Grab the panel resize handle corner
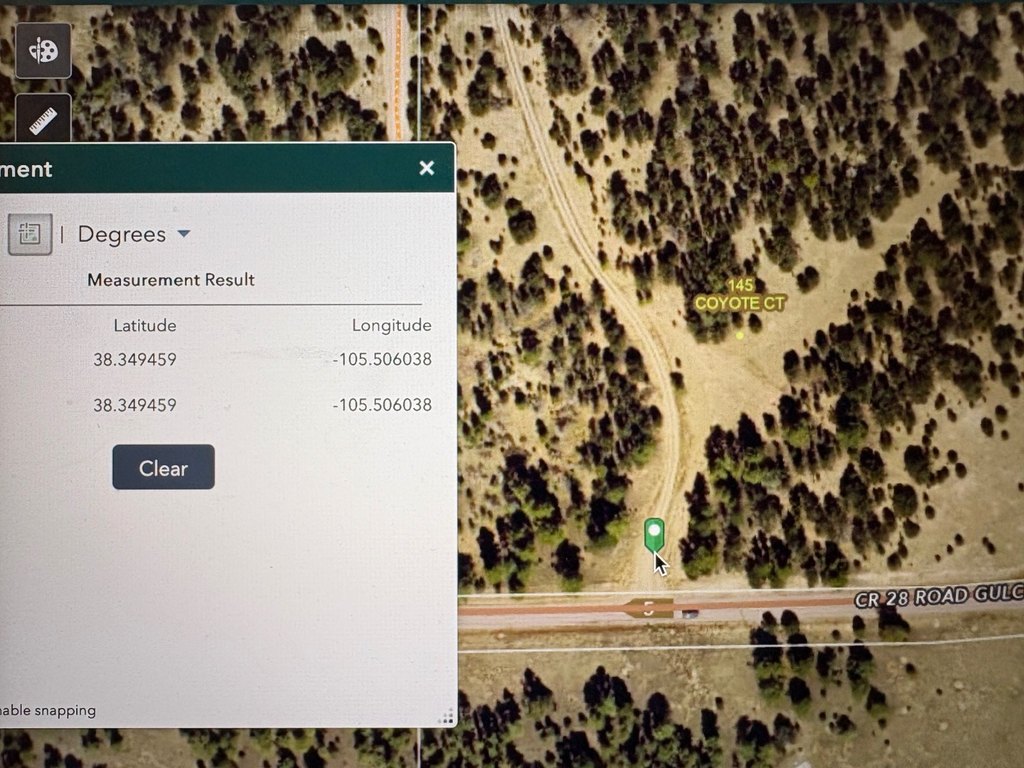This screenshot has height=768, width=1024. click(x=446, y=716)
